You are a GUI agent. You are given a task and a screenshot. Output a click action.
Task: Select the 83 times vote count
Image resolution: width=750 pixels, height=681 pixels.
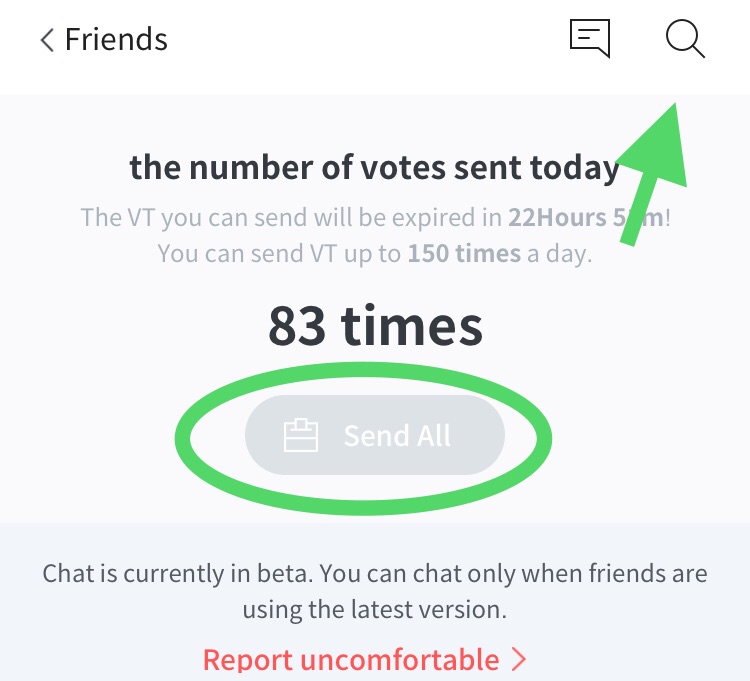[x=375, y=325]
